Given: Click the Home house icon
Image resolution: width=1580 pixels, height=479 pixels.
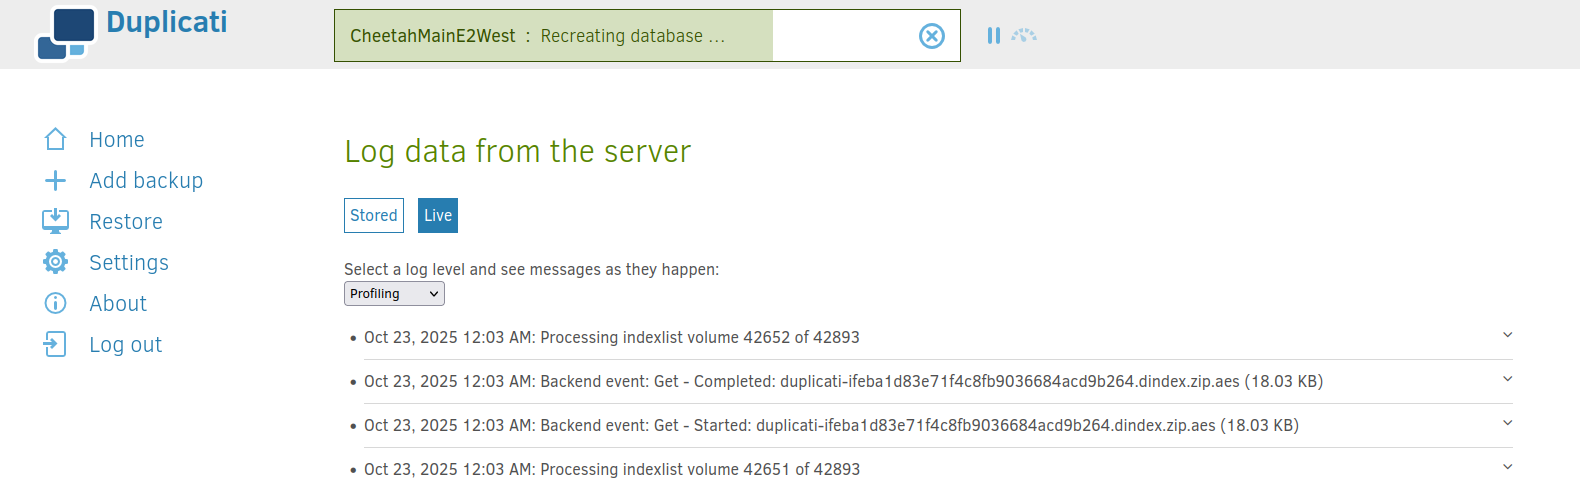Looking at the screenshot, I should [56, 139].
